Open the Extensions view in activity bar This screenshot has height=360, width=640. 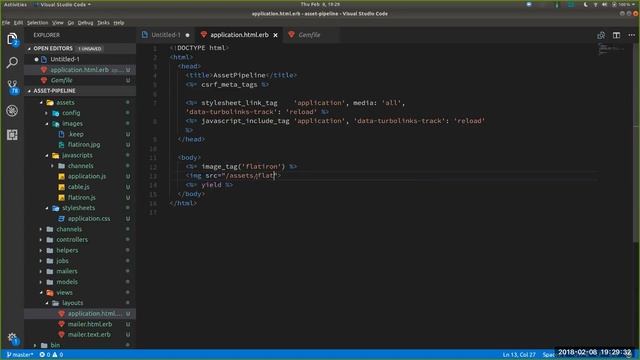[12, 135]
